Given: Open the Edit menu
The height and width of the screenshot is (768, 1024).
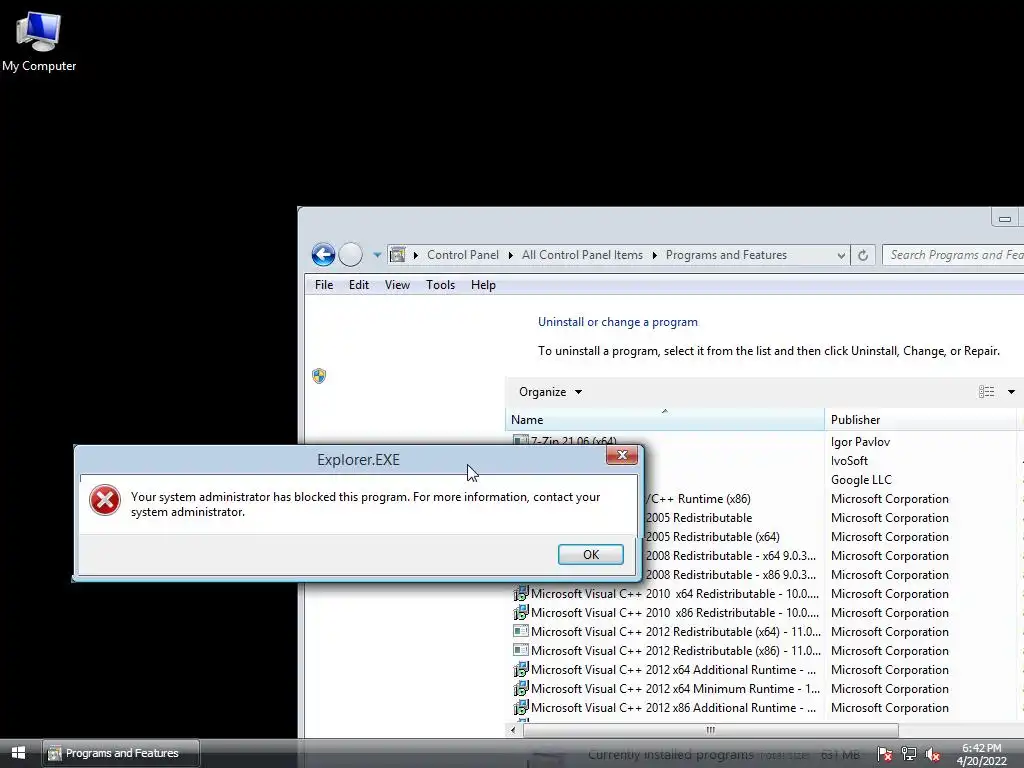Looking at the screenshot, I should (x=359, y=285).
